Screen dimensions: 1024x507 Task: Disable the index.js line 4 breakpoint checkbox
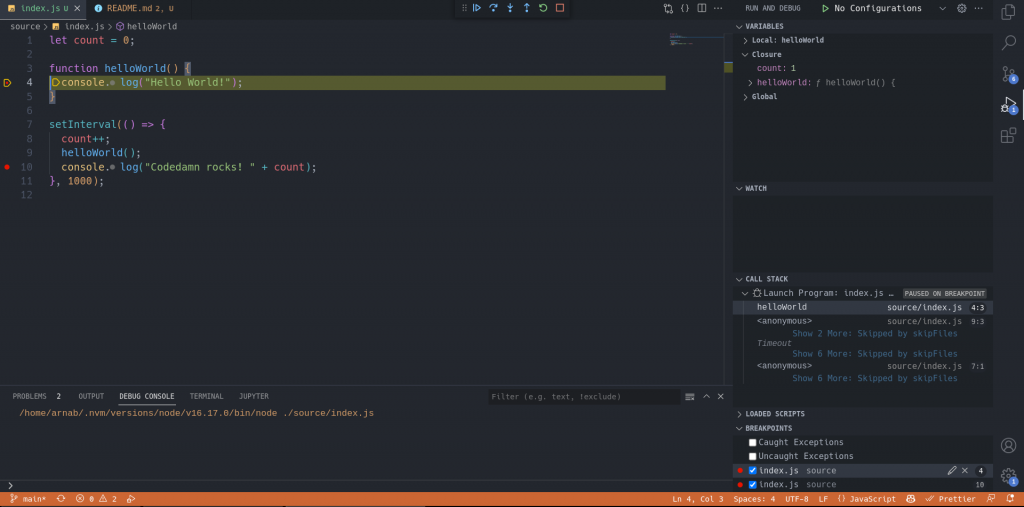[752, 470]
